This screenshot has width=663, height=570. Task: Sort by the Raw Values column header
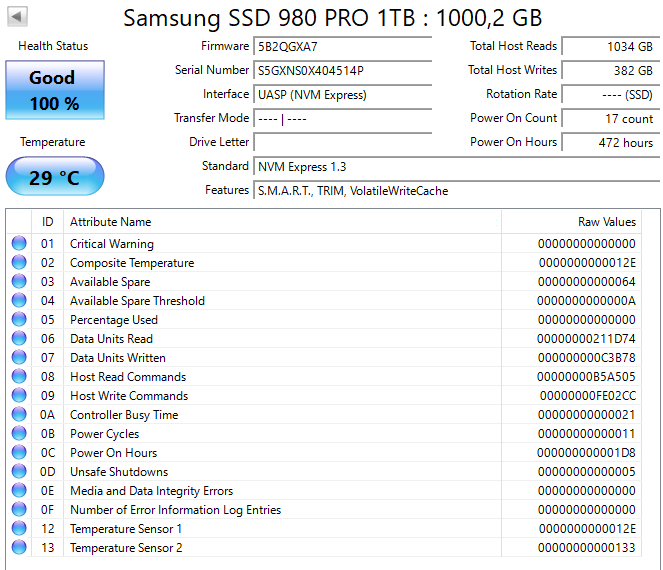click(x=571, y=222)
